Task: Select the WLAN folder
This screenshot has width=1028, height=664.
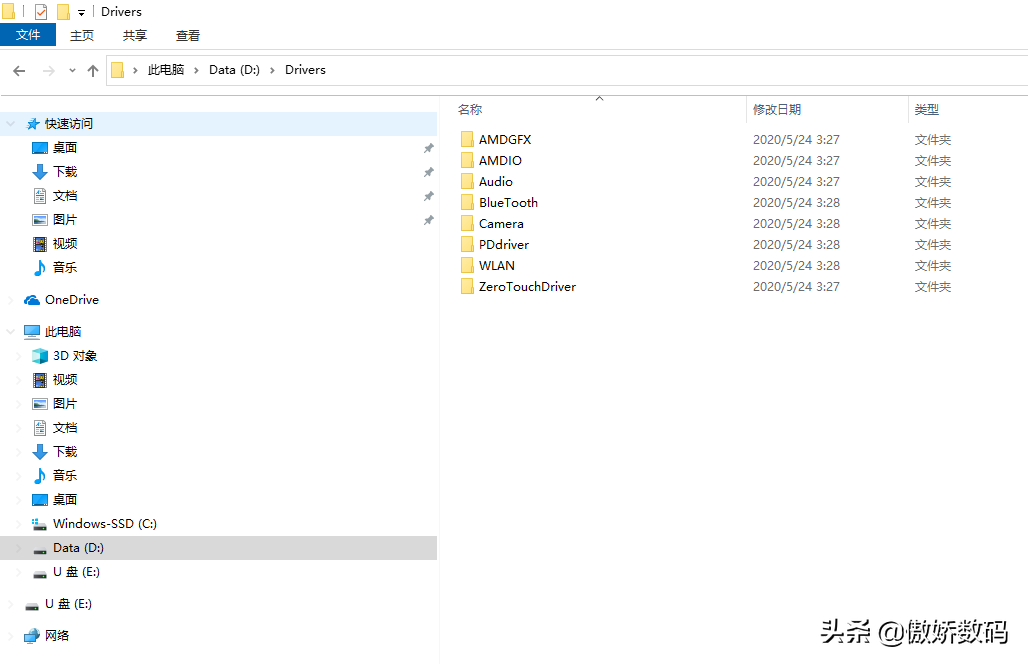Action: tap(496, 265)
